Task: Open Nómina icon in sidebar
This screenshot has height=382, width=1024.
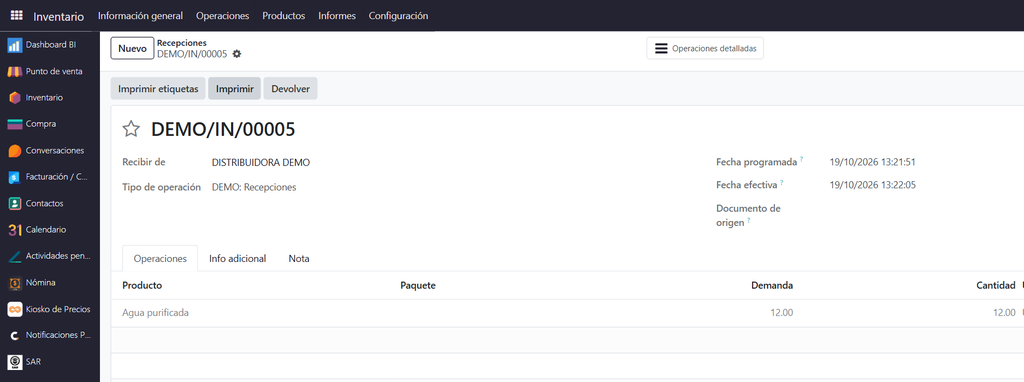Action: click(14, 283)
